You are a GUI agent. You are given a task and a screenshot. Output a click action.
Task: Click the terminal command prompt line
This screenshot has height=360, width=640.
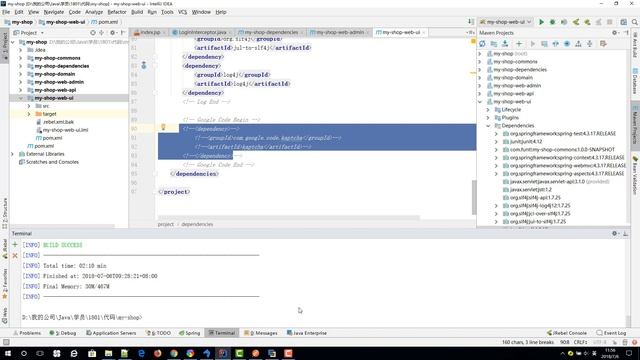[82, 317]
